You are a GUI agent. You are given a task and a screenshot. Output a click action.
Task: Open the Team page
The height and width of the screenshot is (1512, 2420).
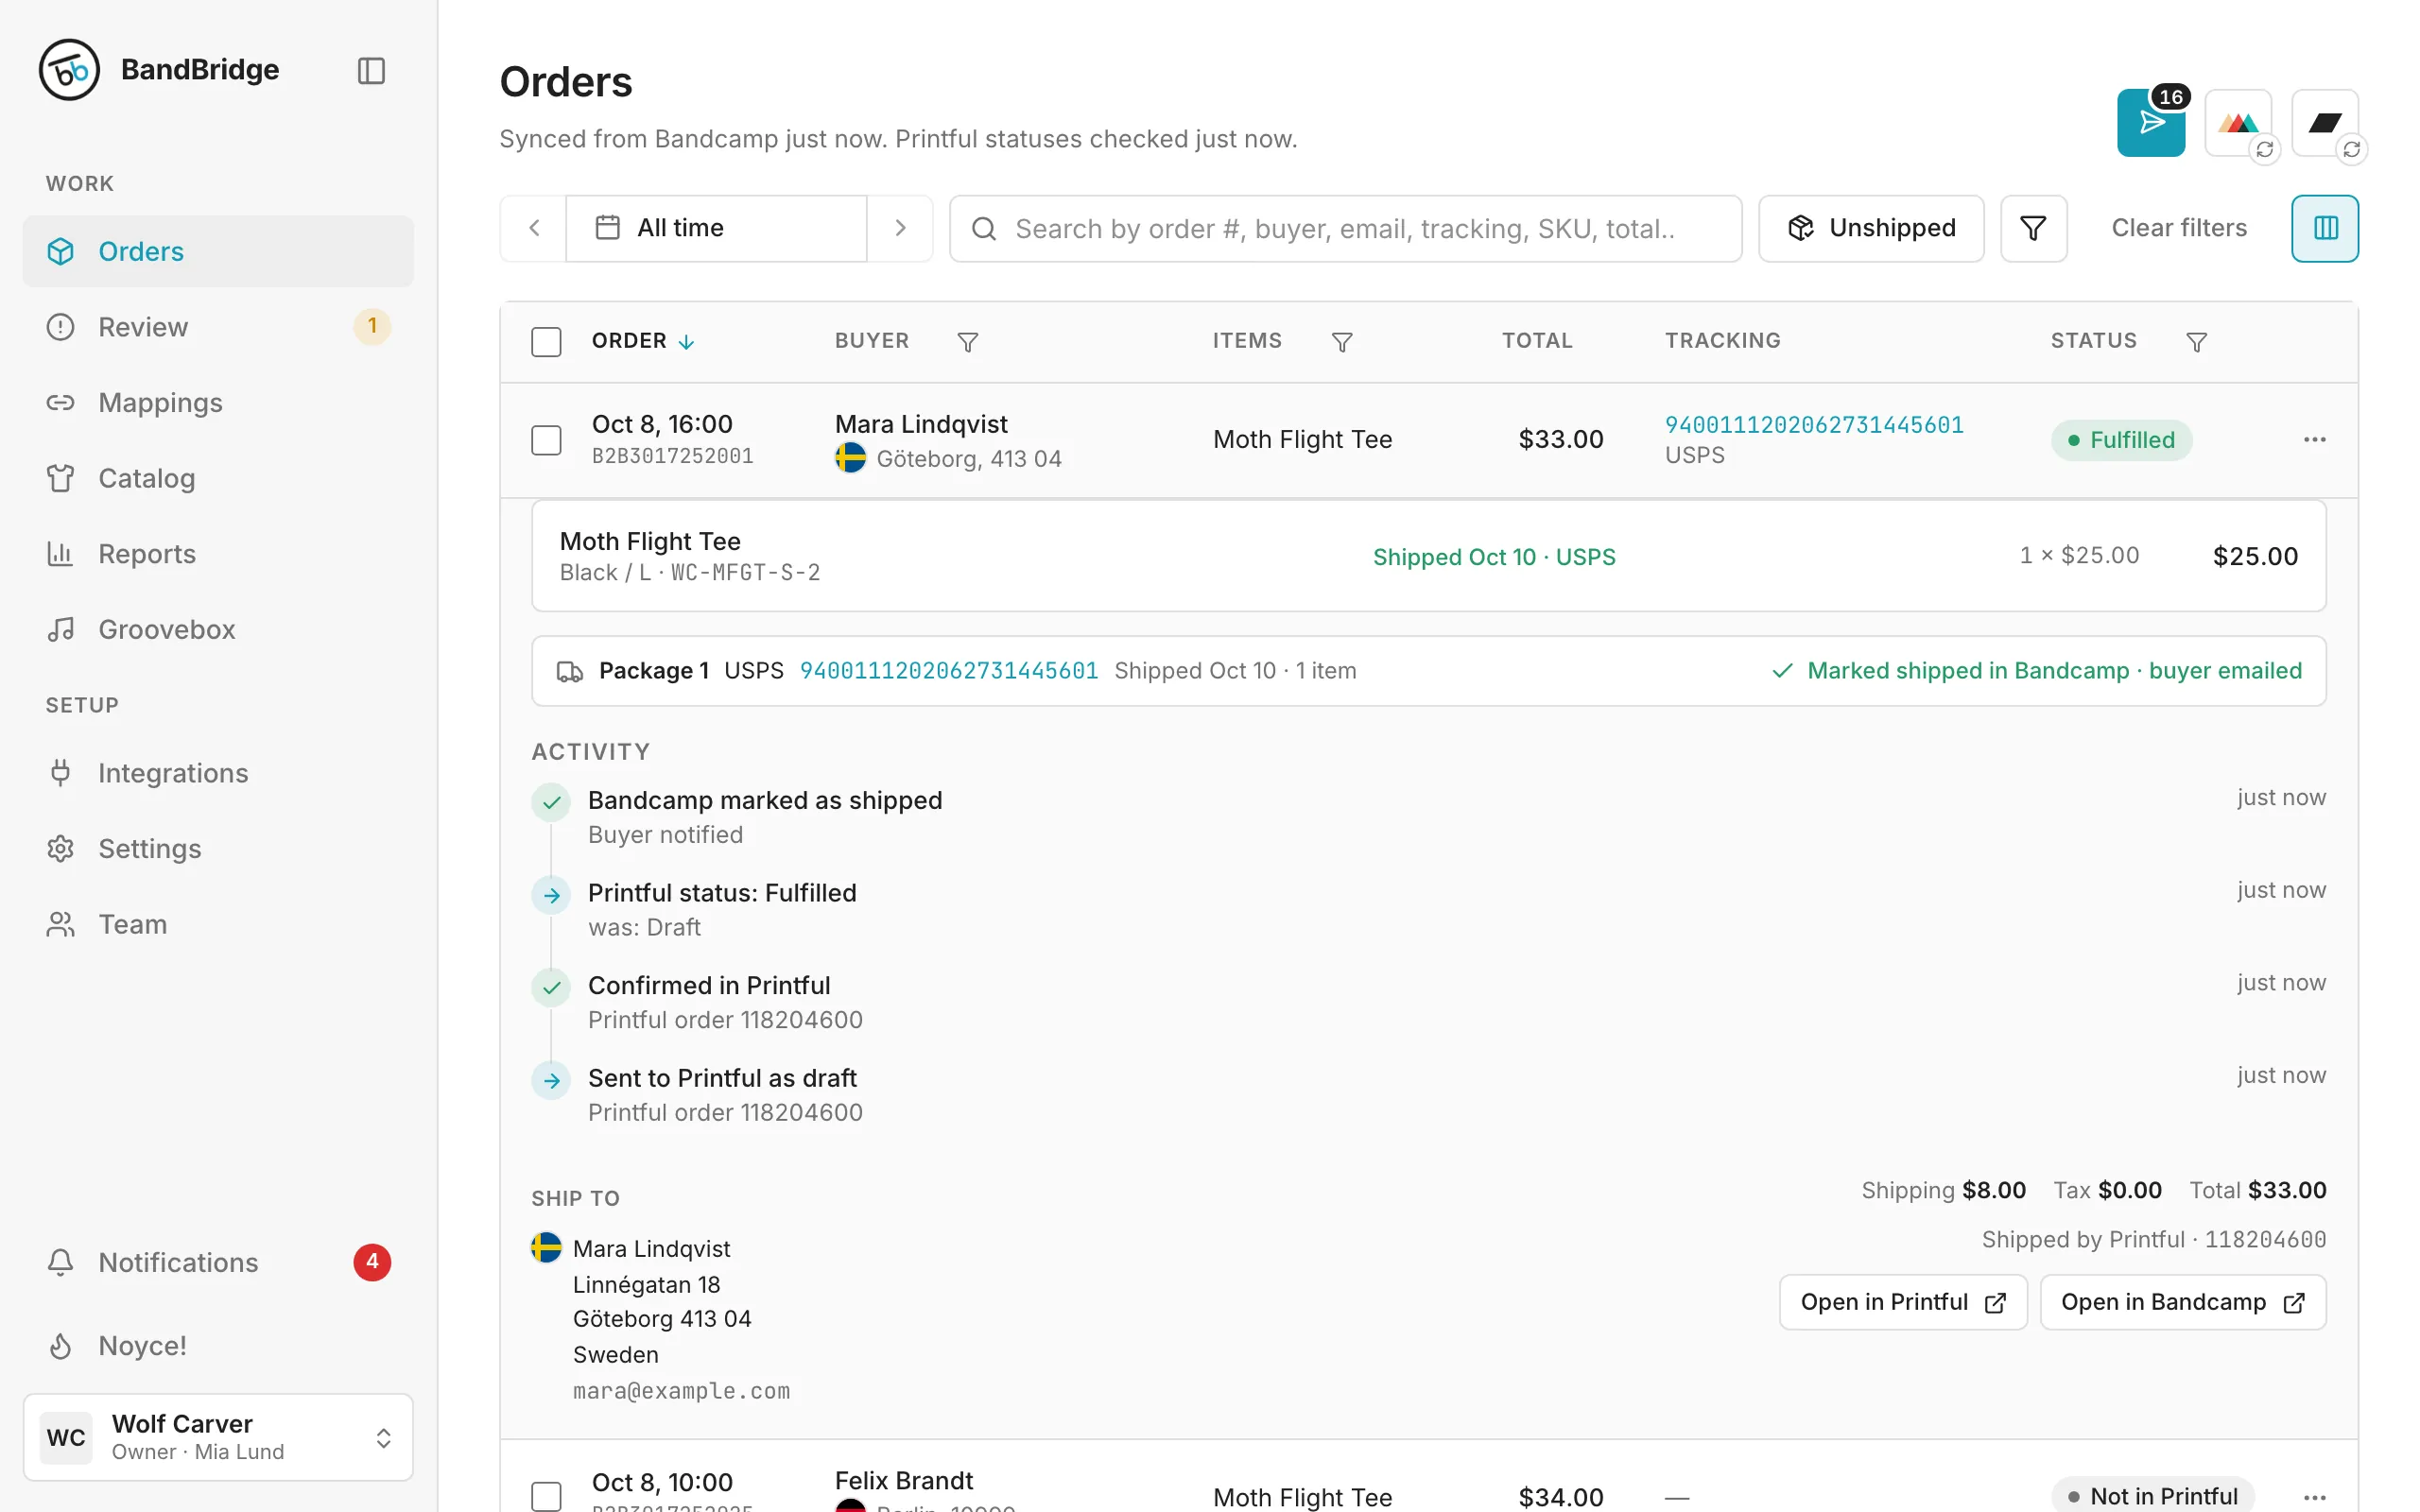(x=218, y=924)
